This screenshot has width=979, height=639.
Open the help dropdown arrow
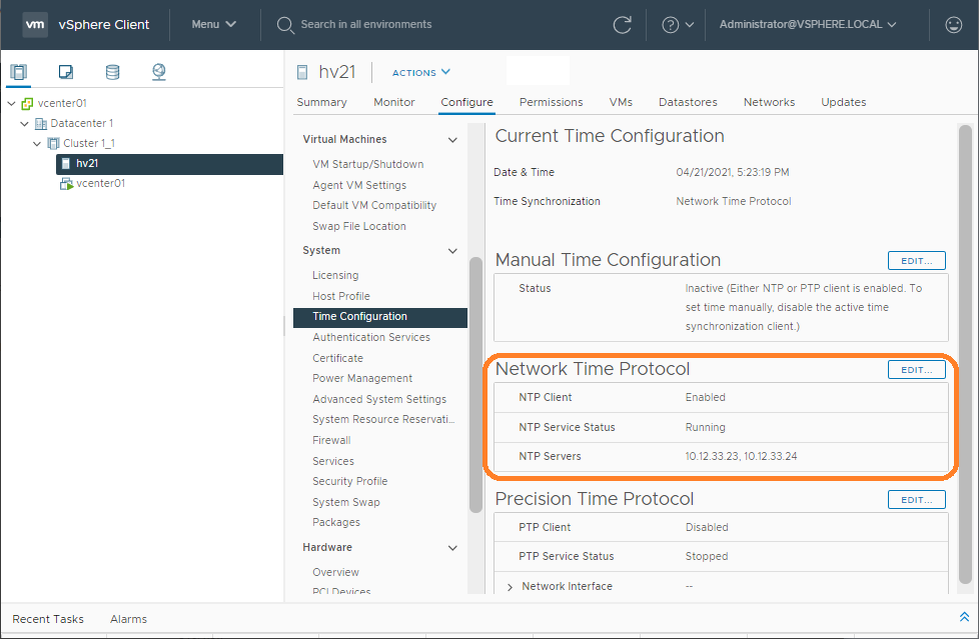pyautogui.click(x=689, y=25)
